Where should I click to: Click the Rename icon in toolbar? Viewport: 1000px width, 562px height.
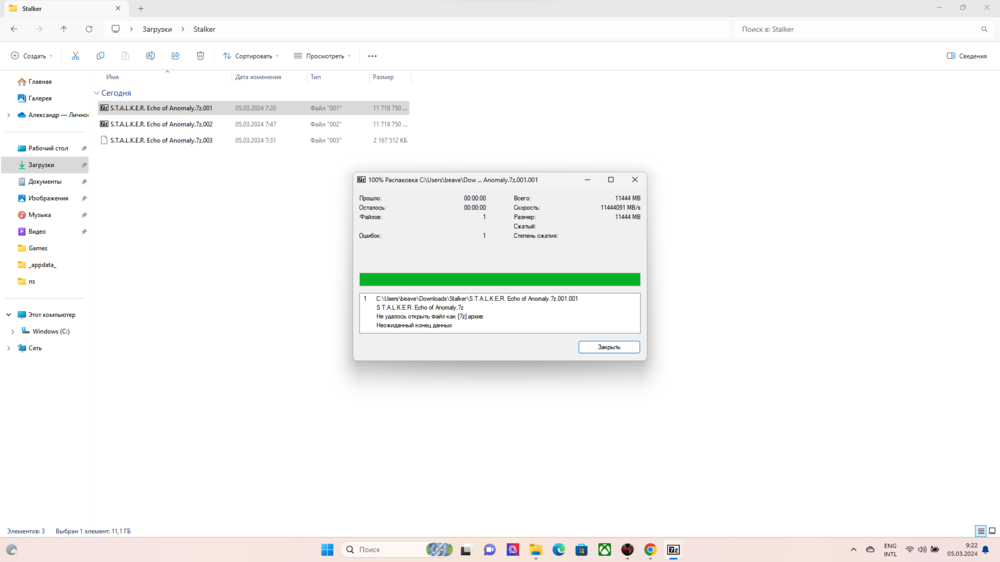(150, 56)
